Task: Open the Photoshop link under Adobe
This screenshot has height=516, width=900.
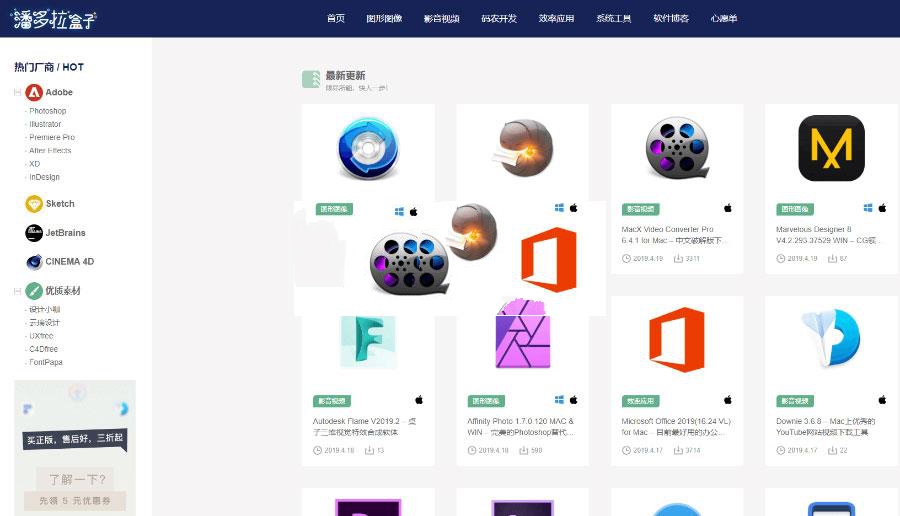Action: pos(47,111)
